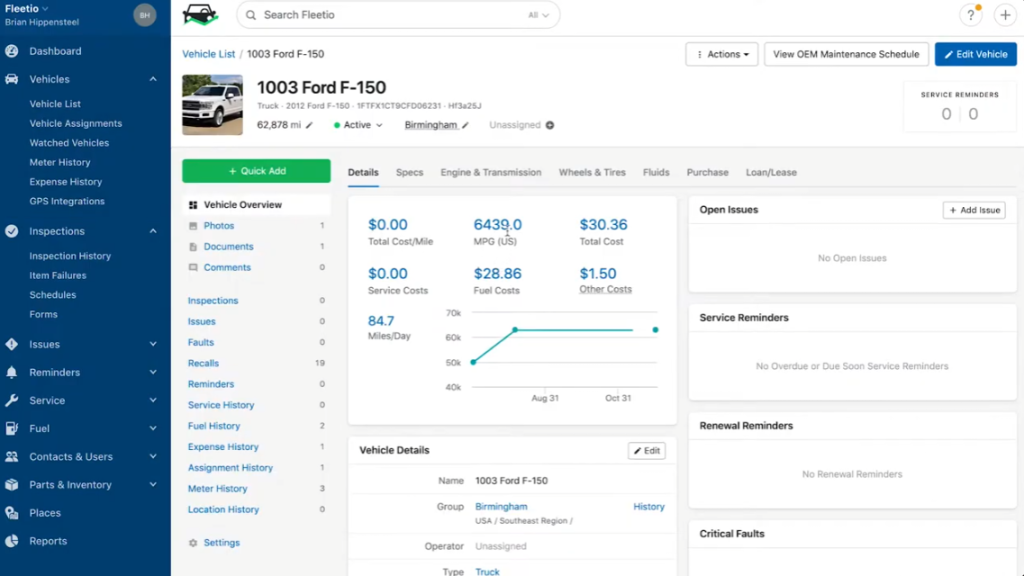Switch to Engine & Transmission tab
This screenshot has height=576, width=1024.
[x=491, y=172]
